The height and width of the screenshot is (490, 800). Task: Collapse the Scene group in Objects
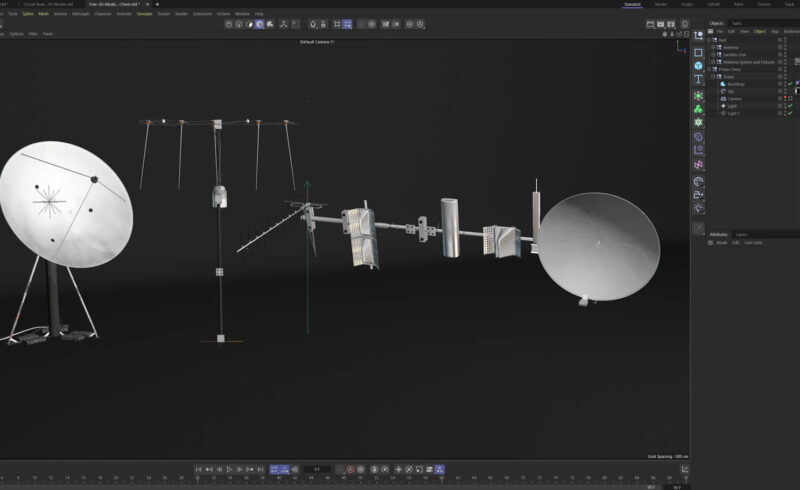(x=711, y=77)
